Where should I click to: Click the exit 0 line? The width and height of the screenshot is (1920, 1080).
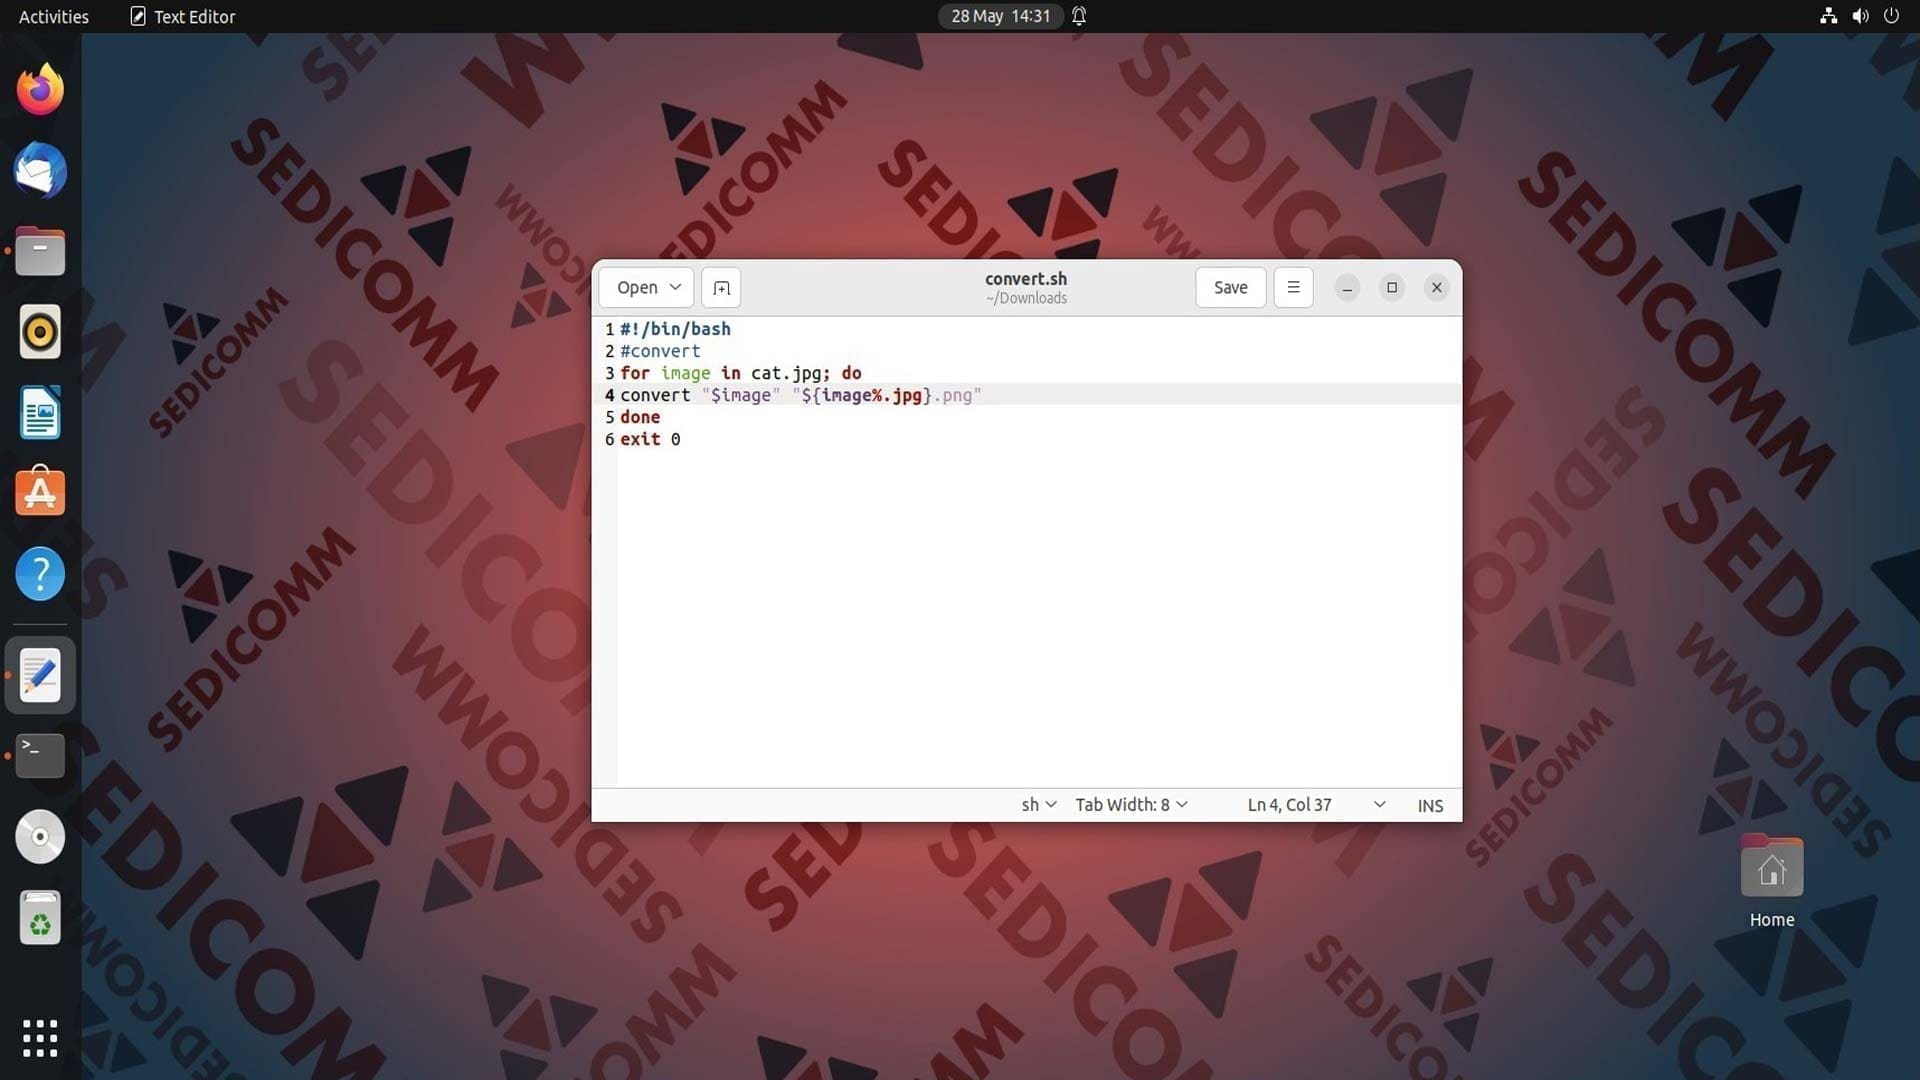coord(650,439)
